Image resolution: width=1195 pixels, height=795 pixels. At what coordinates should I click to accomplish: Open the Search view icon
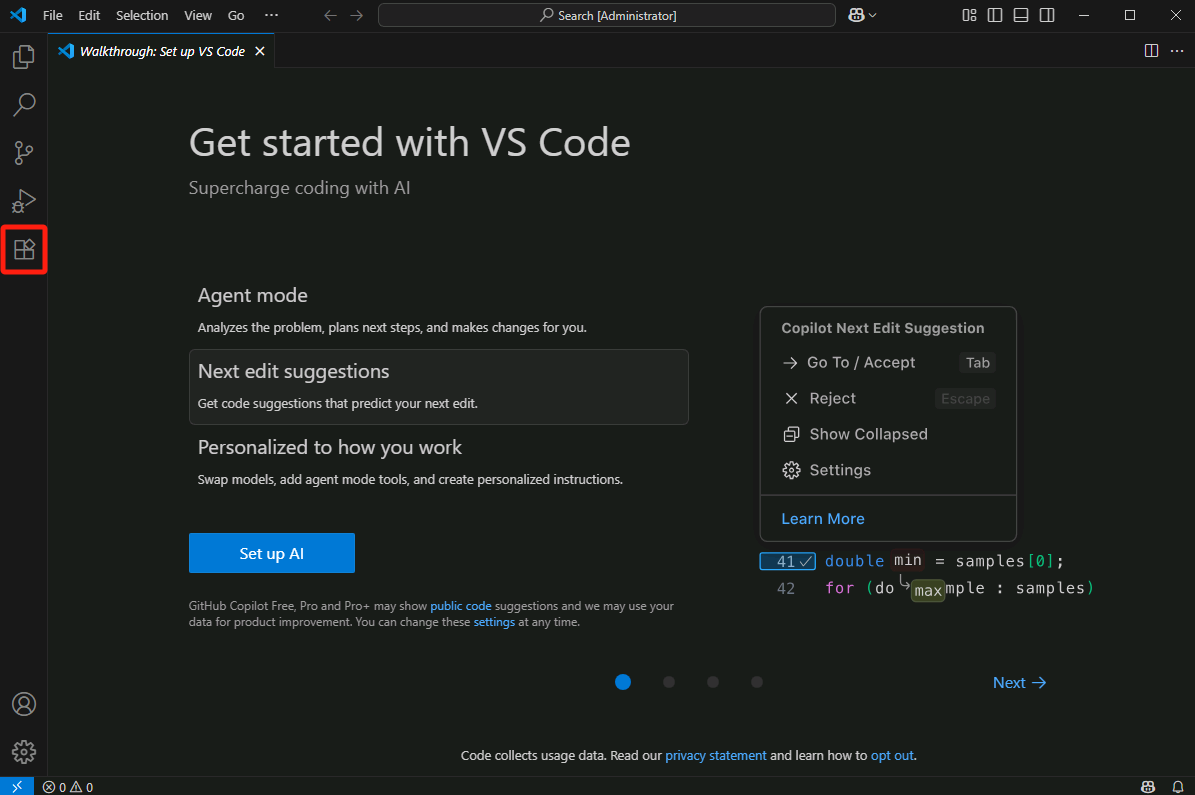tap(24, 104)
